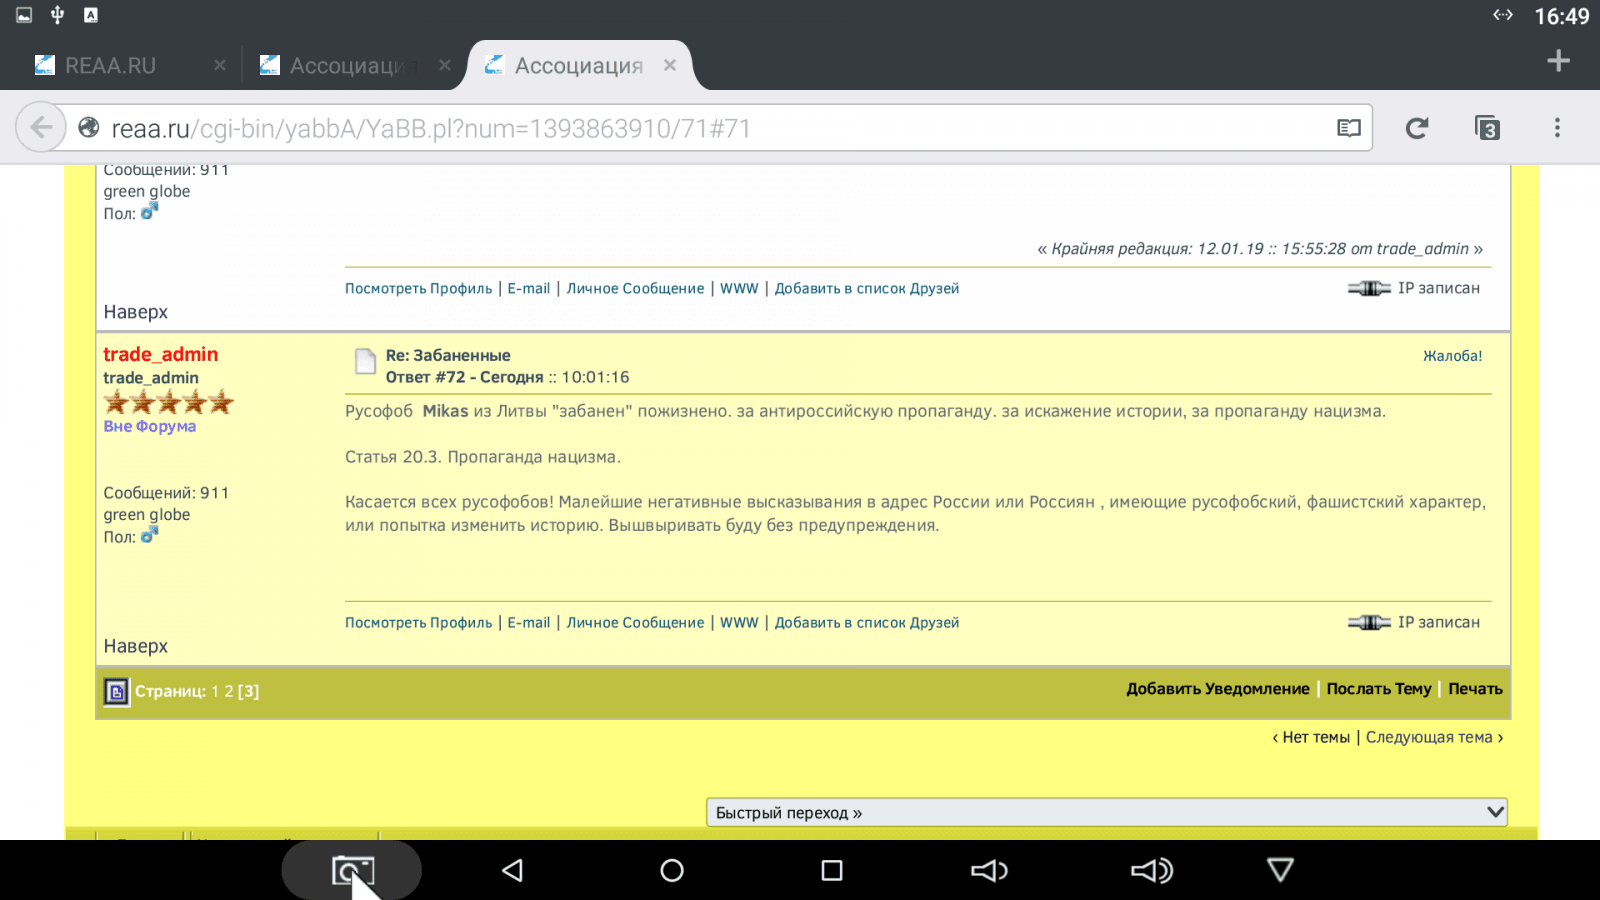Open the browser three-dot menu

click(x=1557, y=128)
